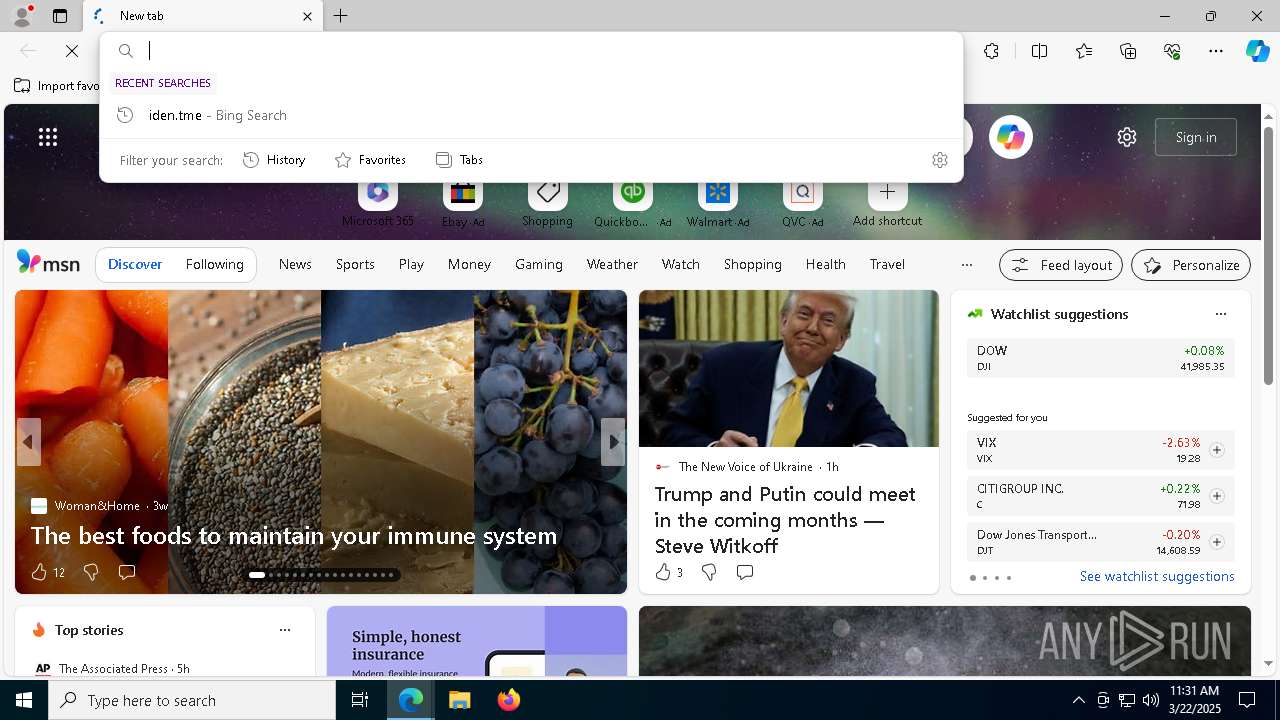Open page settings gear icon

[1127, 137]
